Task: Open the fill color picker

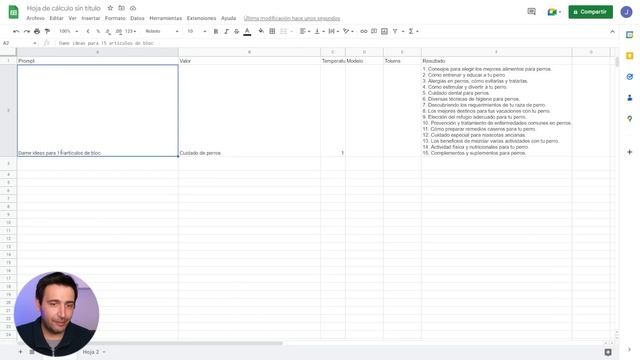Action: pos(261,31)
